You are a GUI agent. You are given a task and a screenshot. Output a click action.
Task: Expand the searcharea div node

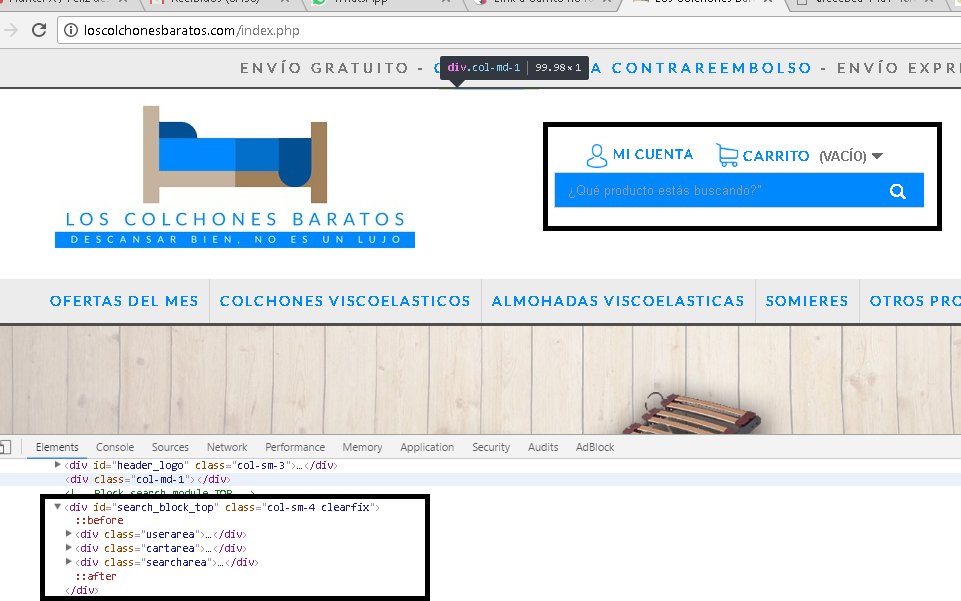click(69, 563)
